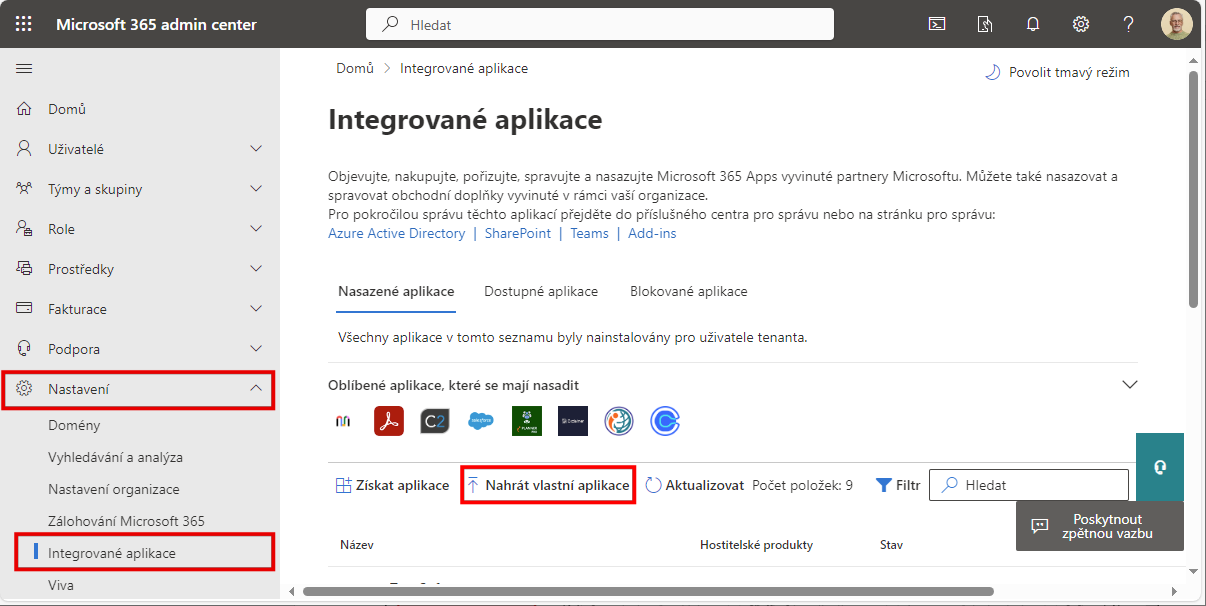Collapse Oblíbené aplikace section chevron
The height and width of the screenshot is (606, 1206).
[1130, 385]
